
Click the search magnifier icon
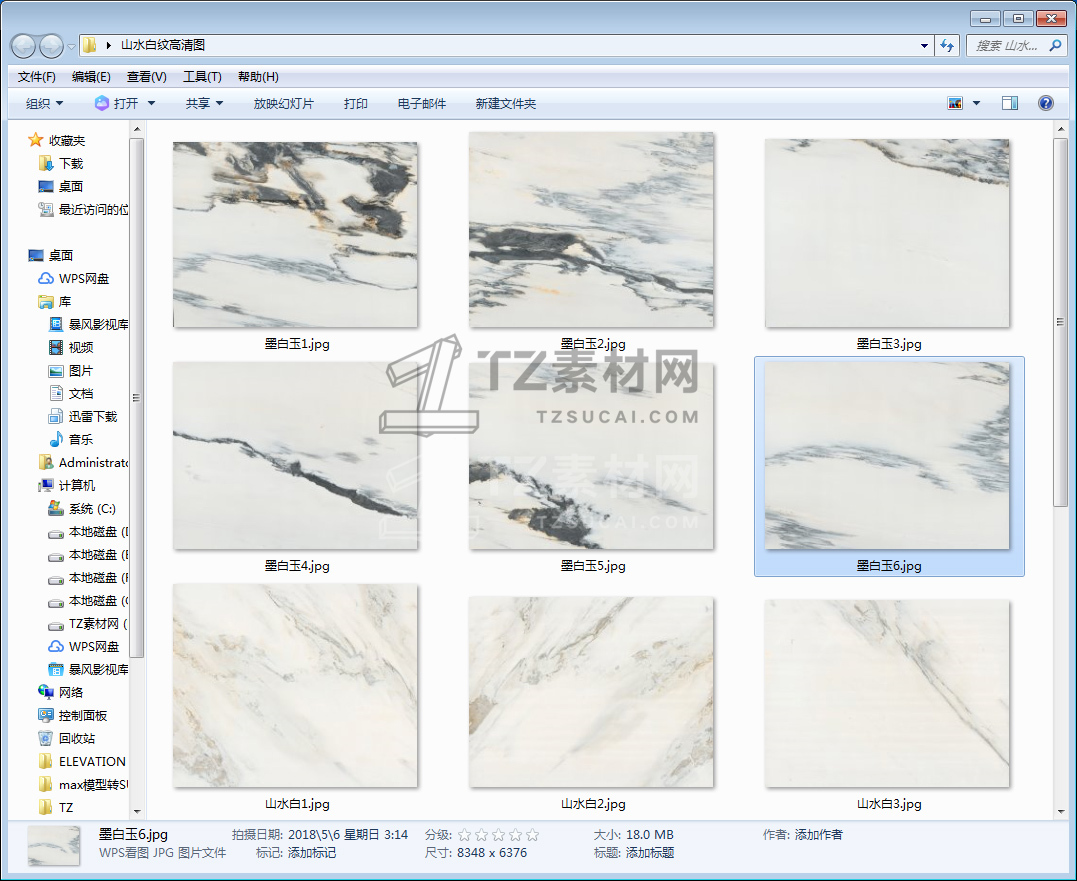point(1055,46)
